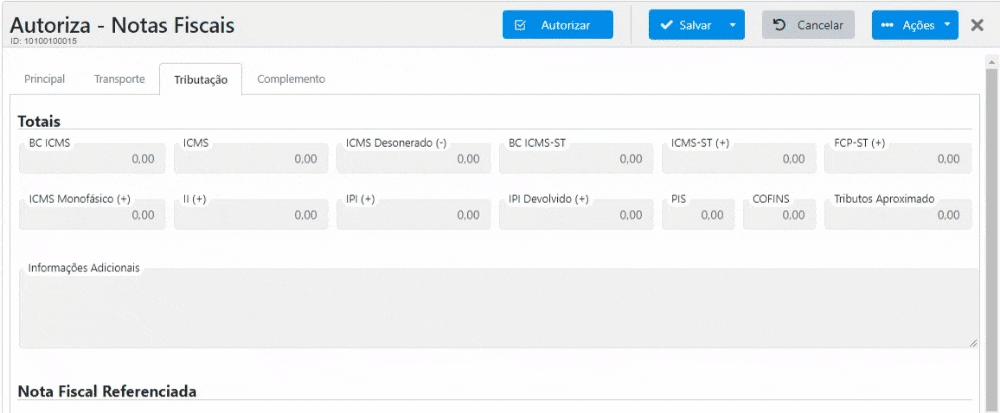The width and height of the screenshot is (1000, 413).
Task: Click the checkmark icon on Autorizar
Action: (x=520, y=25)
